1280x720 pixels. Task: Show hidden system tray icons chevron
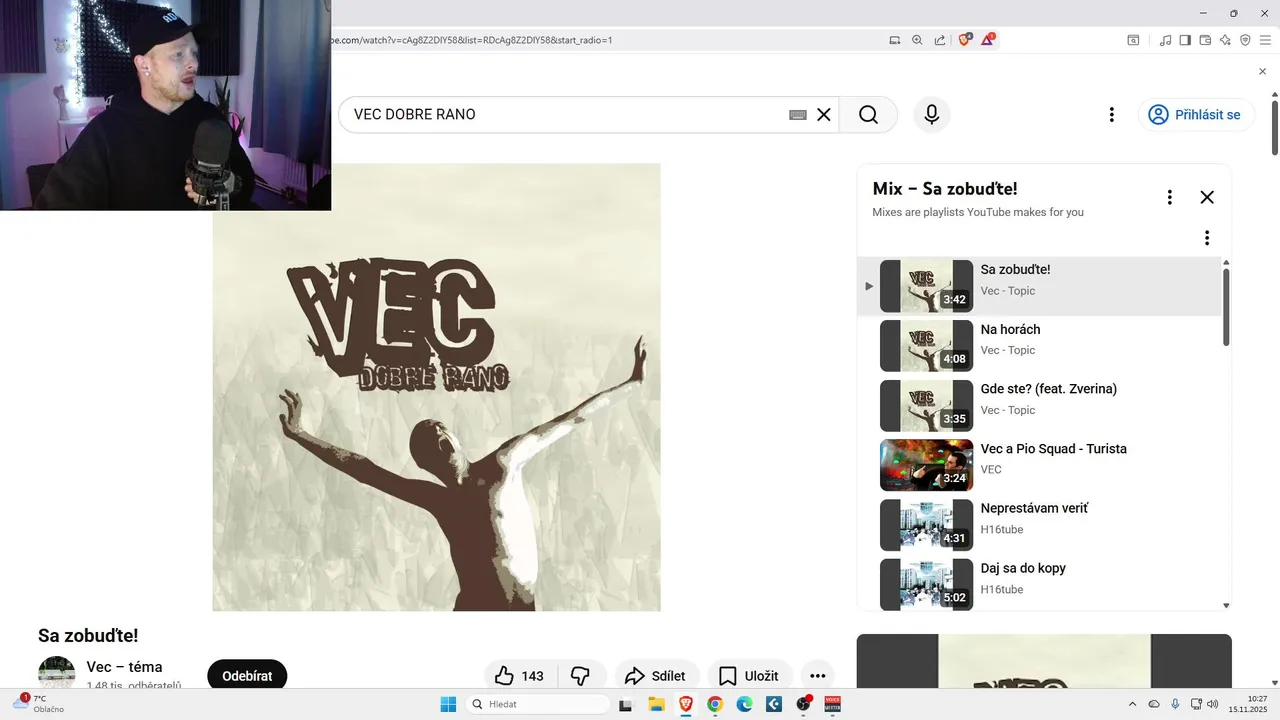tap(1132, 704)
